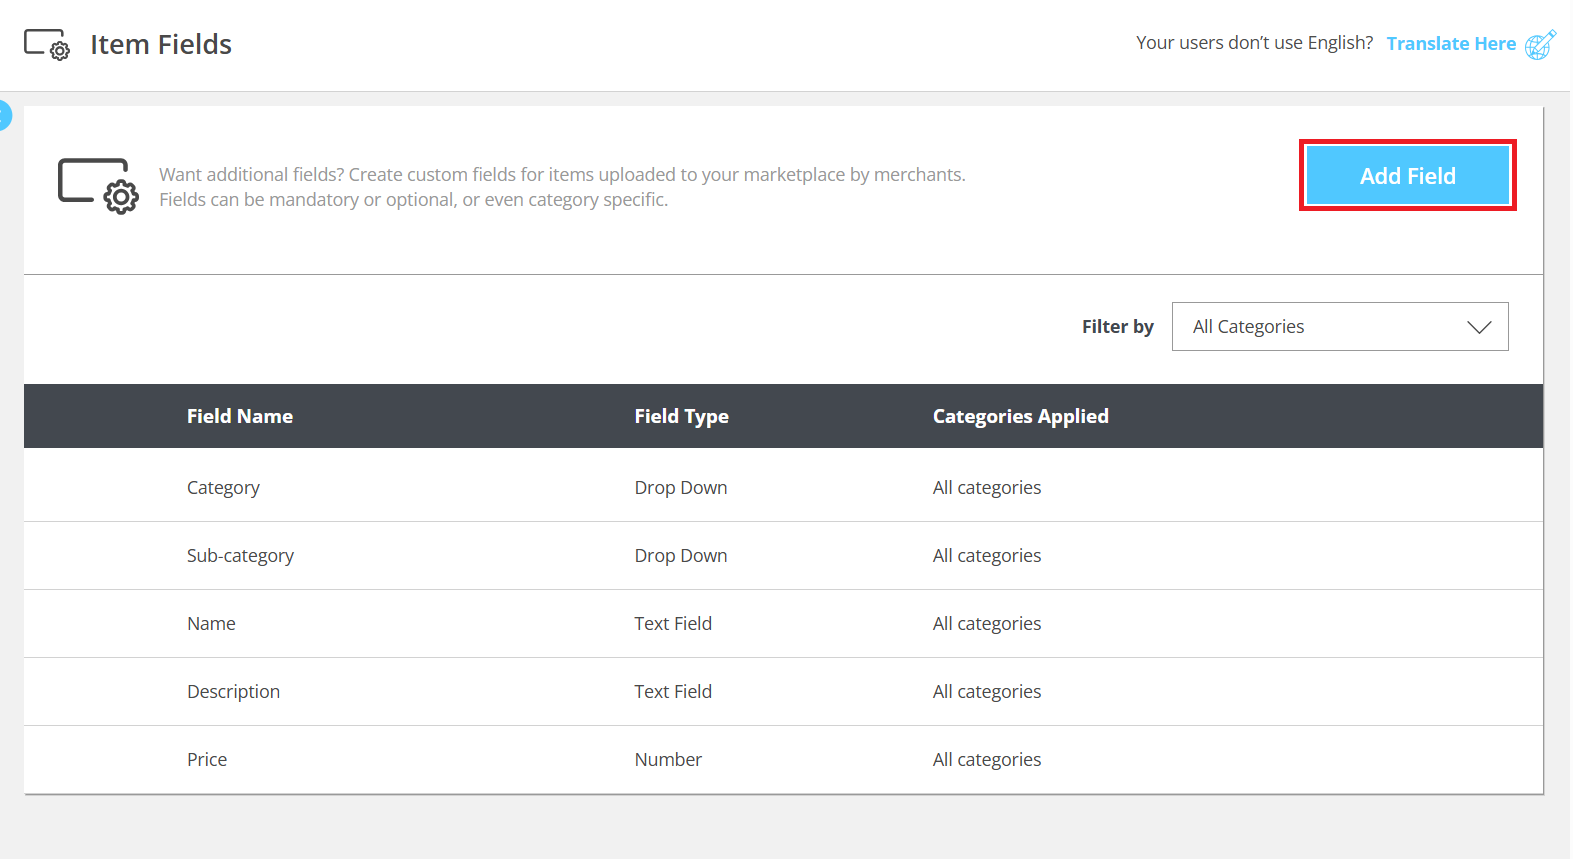This screenshot has height=859, width=1573.
Task: Select the Name field row
Action: point(211,624)
